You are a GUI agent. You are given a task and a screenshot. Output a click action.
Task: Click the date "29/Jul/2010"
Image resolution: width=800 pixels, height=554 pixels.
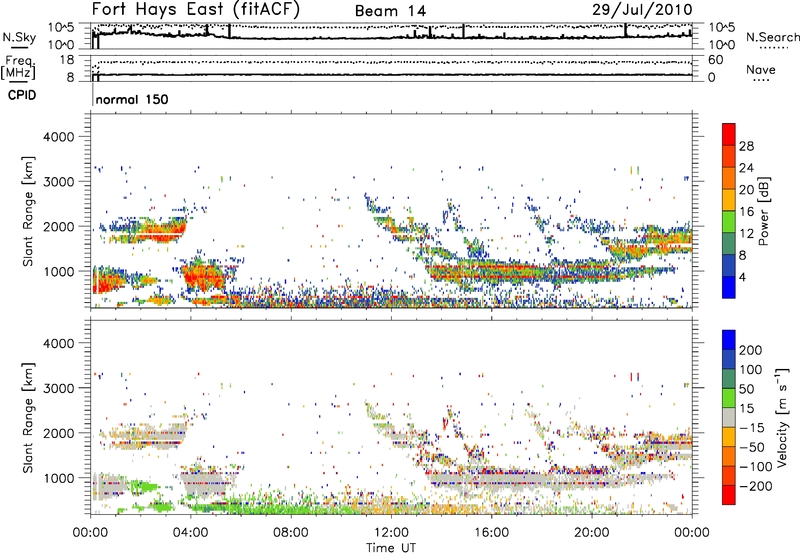tap(642, 10)
